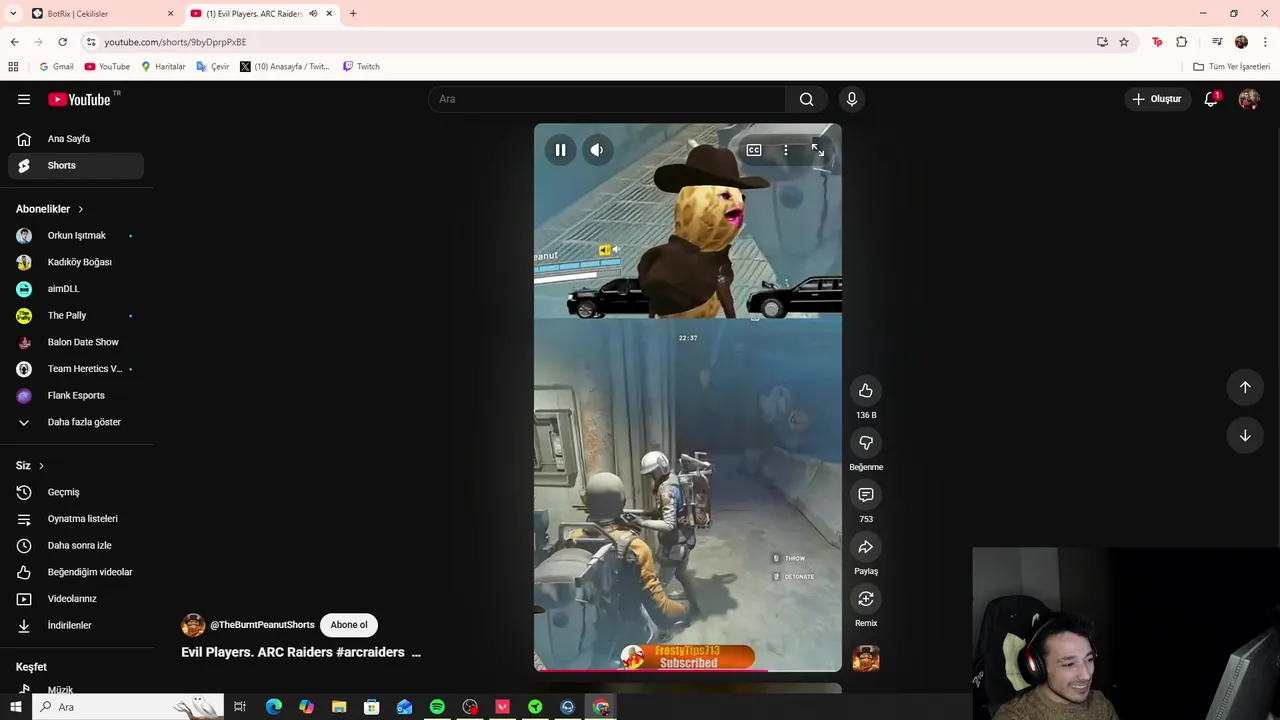
Task: Expand the Siz section chevron
Action: [41, 466]
